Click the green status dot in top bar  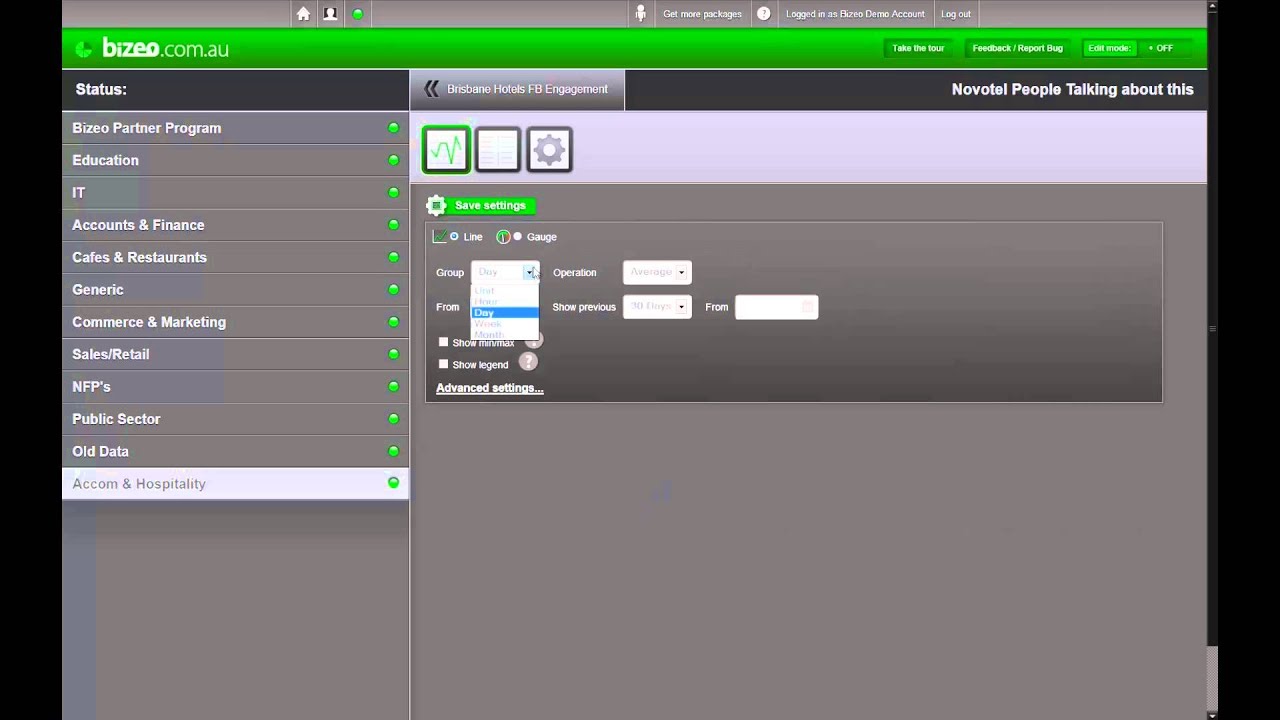click(358, 14)
